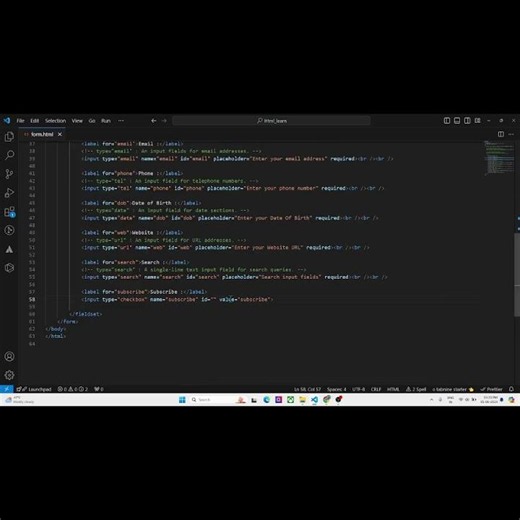Open the triangle-shaped icon in activity bar
520x520 pixels.
coord(9,249)
